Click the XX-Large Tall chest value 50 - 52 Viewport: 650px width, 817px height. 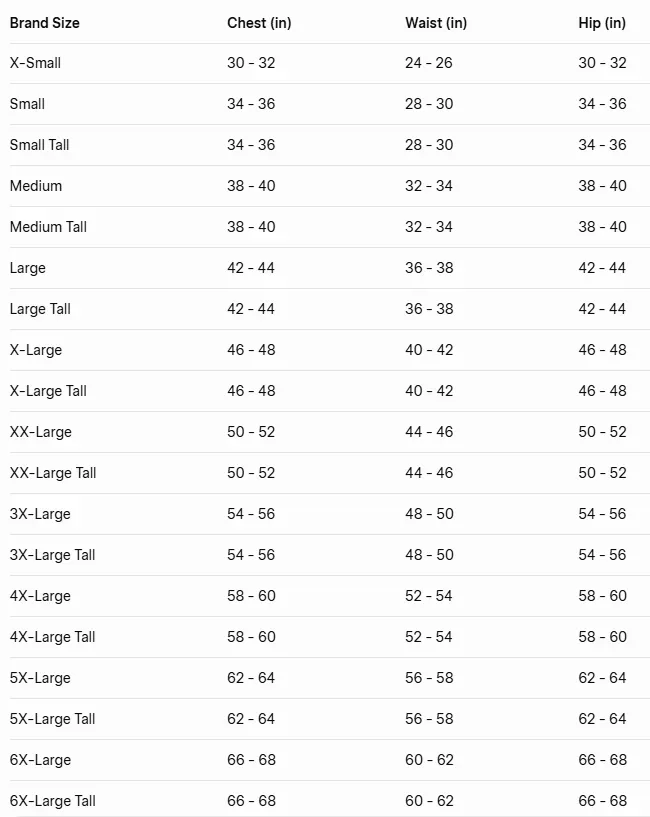tap(251, 473)
